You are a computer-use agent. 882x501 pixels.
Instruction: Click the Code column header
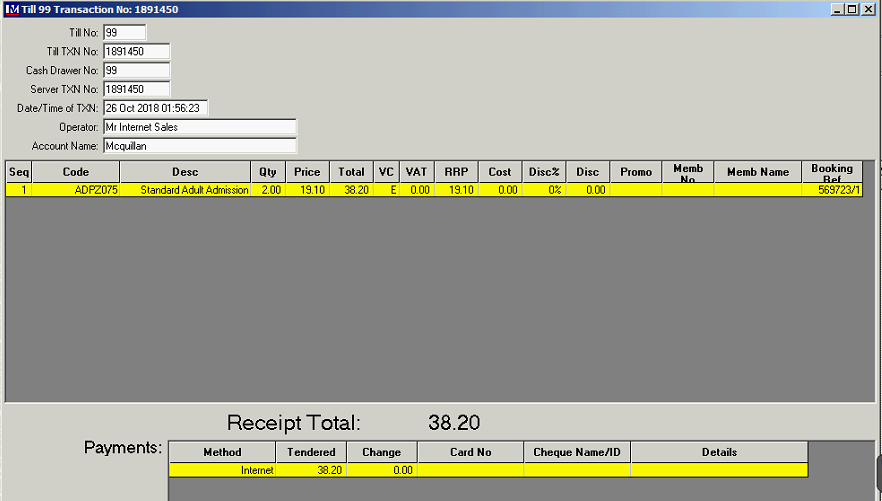click(76, 172)
